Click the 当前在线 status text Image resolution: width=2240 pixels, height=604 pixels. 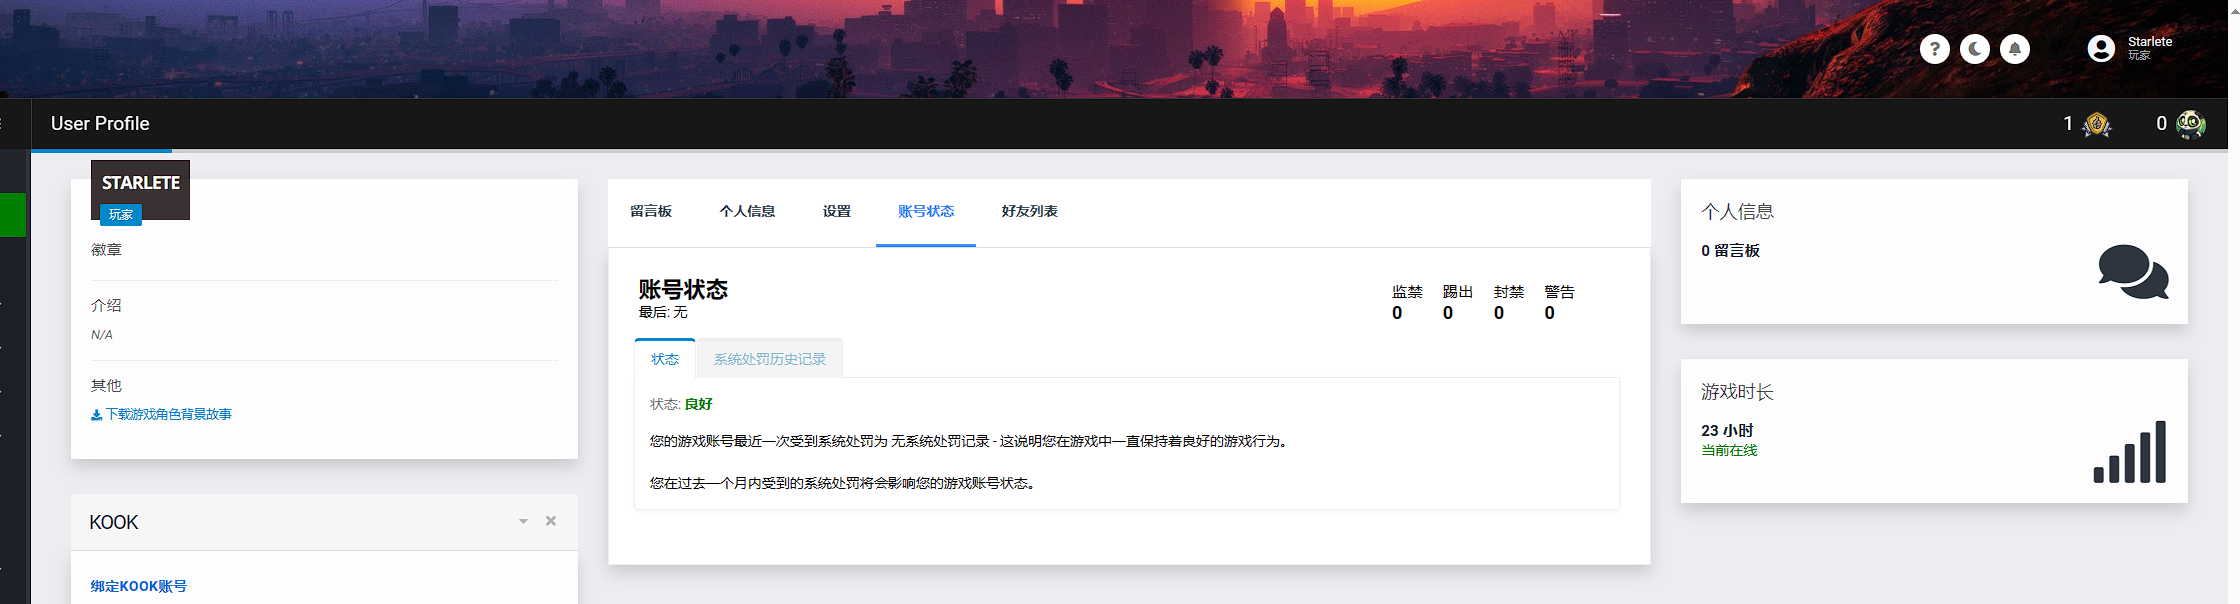click(1729, 450)
